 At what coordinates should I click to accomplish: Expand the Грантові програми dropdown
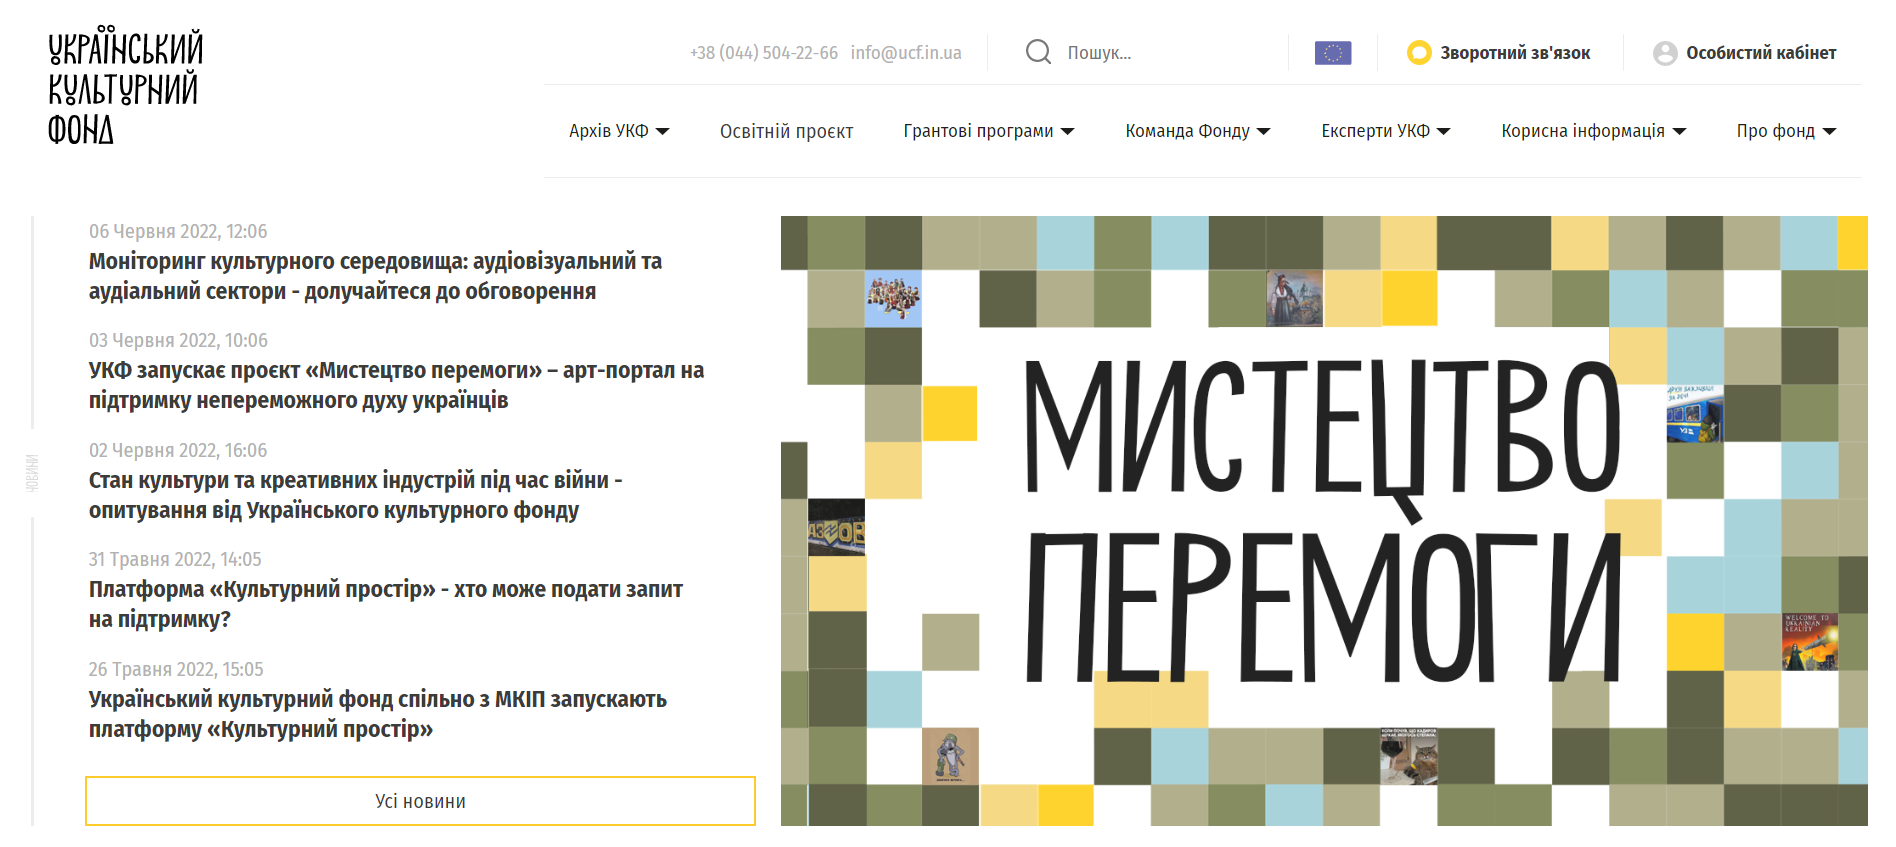coord(988,131)
